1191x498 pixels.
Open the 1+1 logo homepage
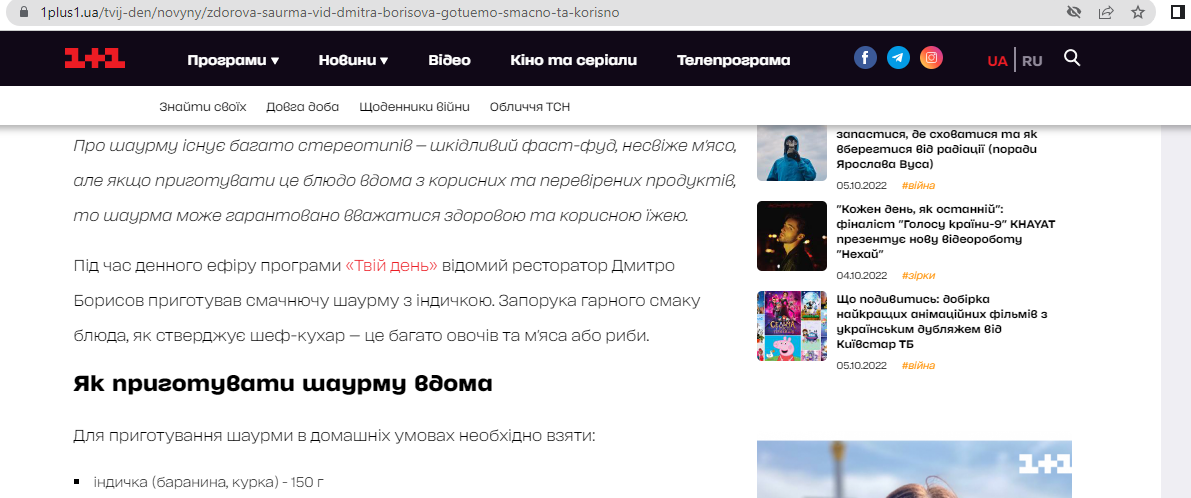95,58
